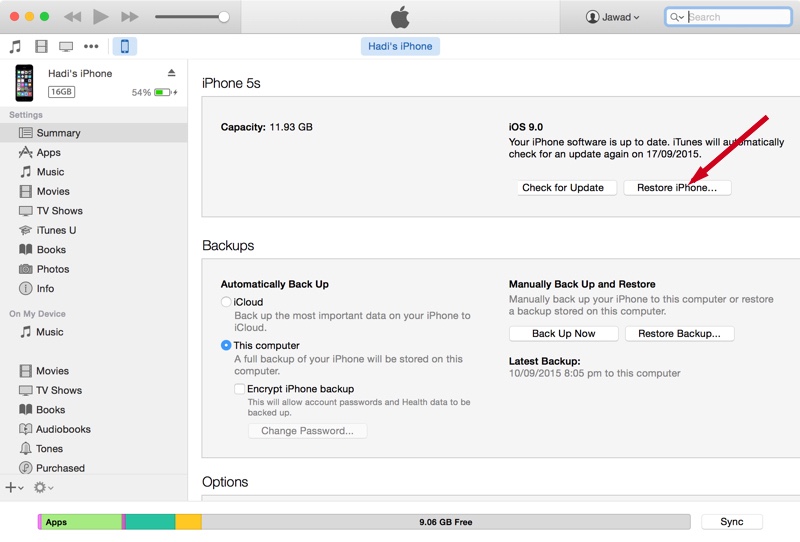Open Music under Settings sidebar
This screenshot has width=800, height=542.
[x=94, y=171]
